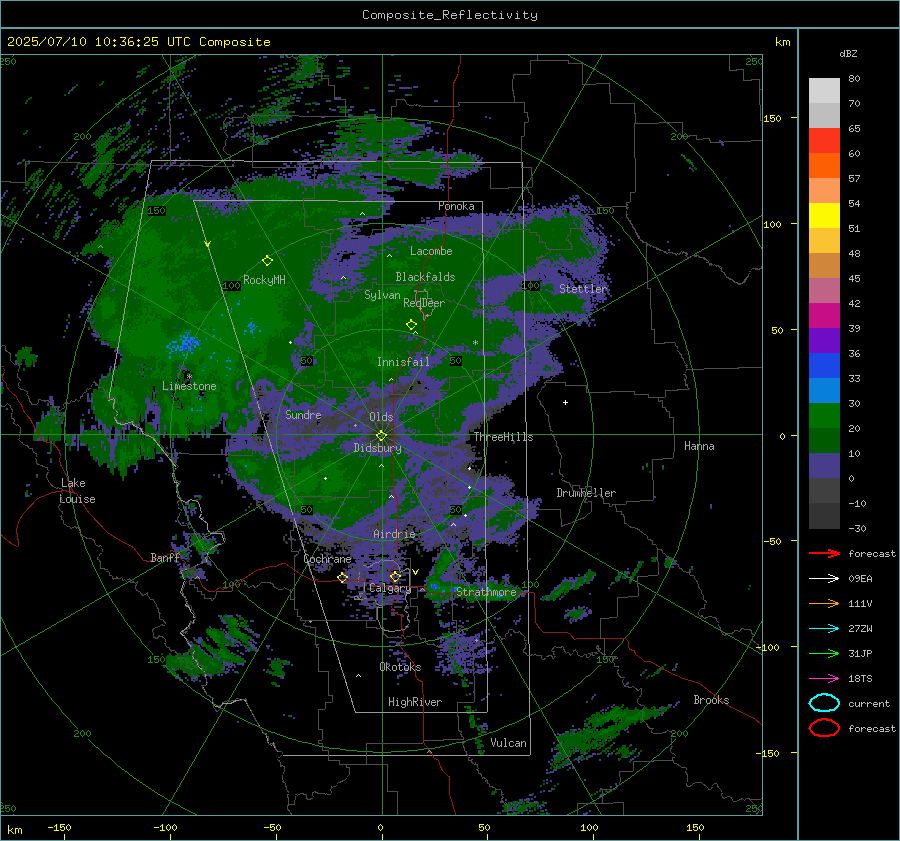Select the RedDeer city label

pyautogui.click(x=424, y=303)
